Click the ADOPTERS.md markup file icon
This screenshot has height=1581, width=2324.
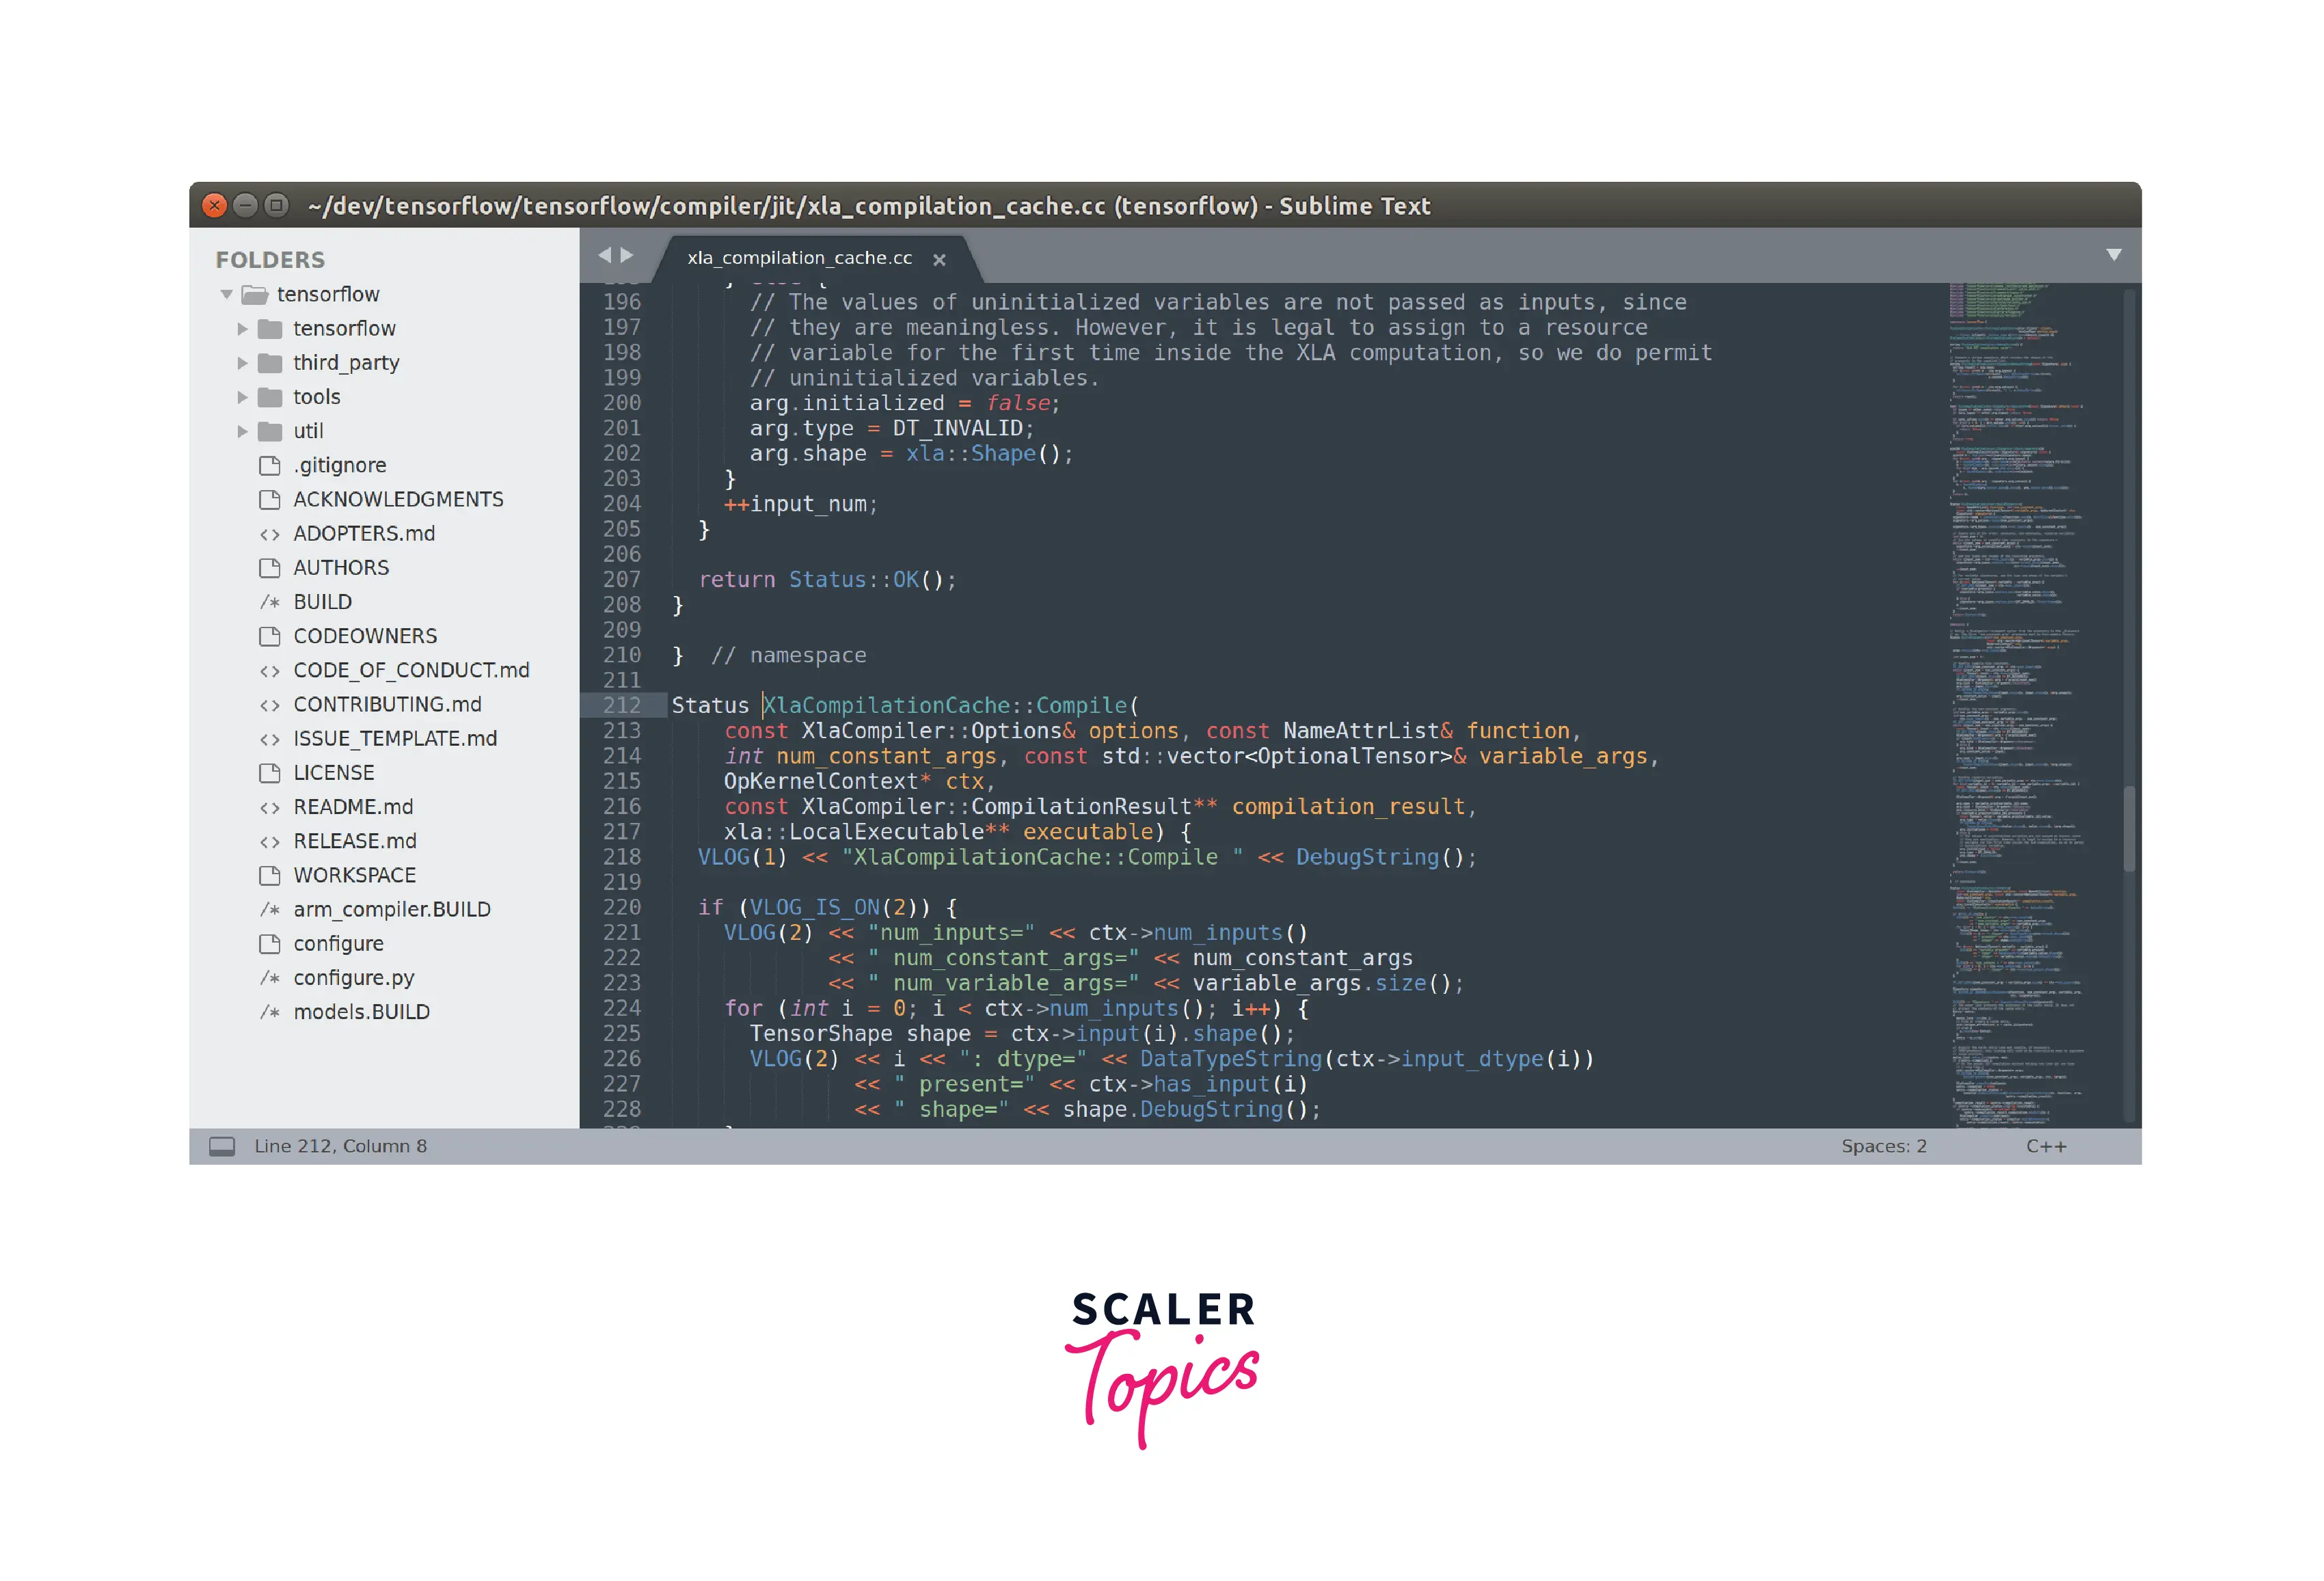[269, 534]
